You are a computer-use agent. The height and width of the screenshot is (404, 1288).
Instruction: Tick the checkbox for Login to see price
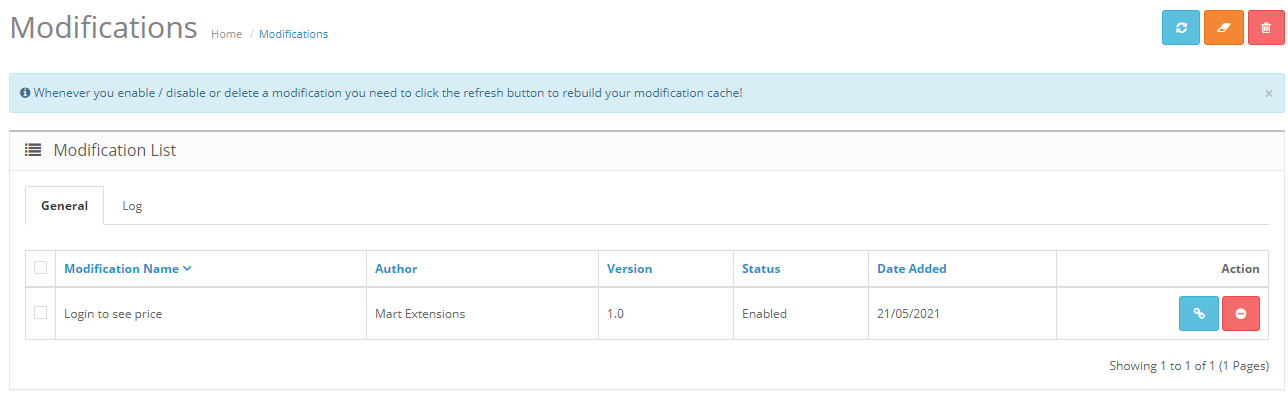click(x=41, y=313)
